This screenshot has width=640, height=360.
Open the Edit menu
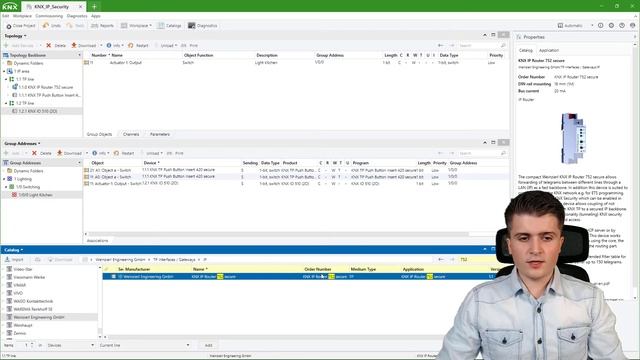[x=5, y=16]
